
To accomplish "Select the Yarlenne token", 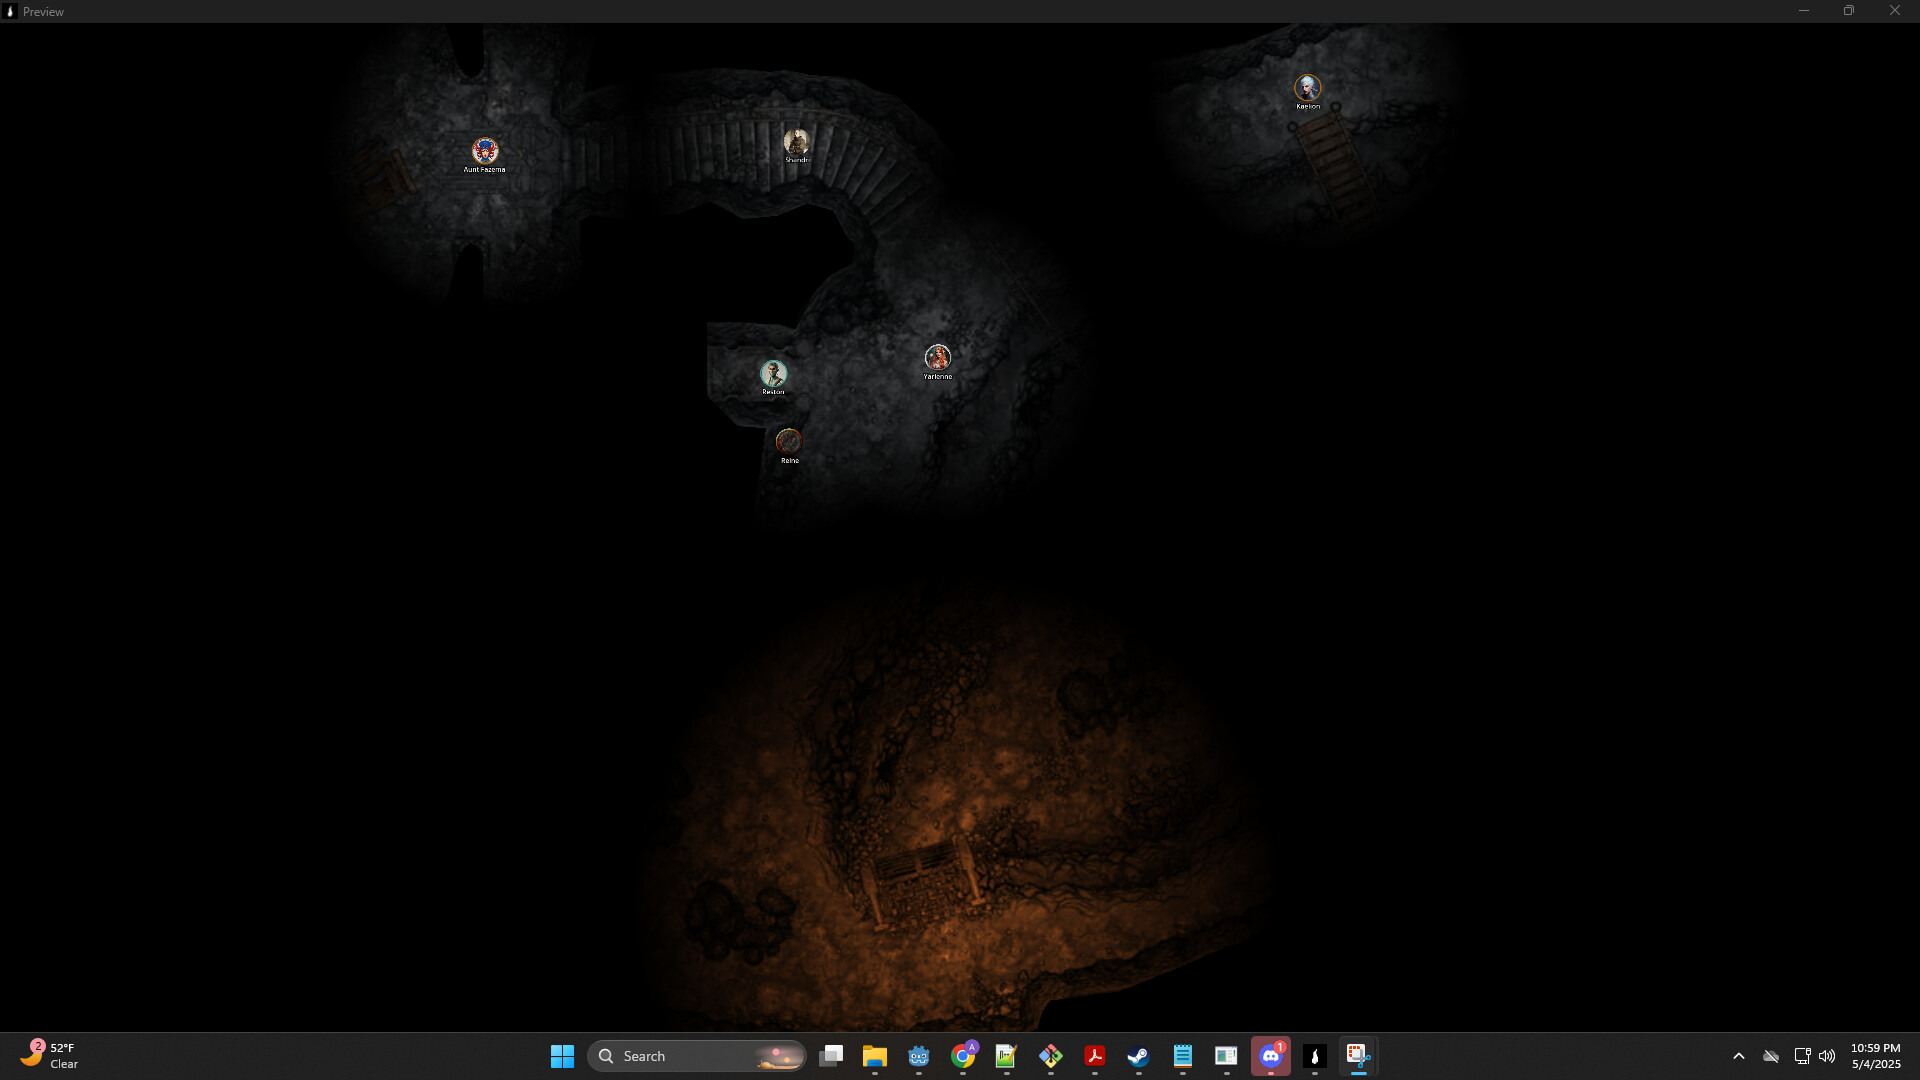I will 937,359.
